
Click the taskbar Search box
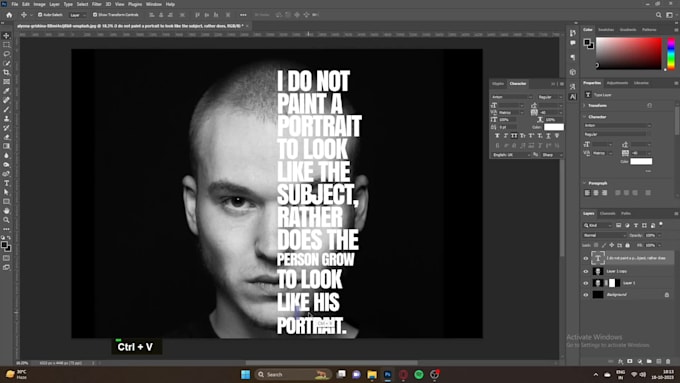click(293, 374)
